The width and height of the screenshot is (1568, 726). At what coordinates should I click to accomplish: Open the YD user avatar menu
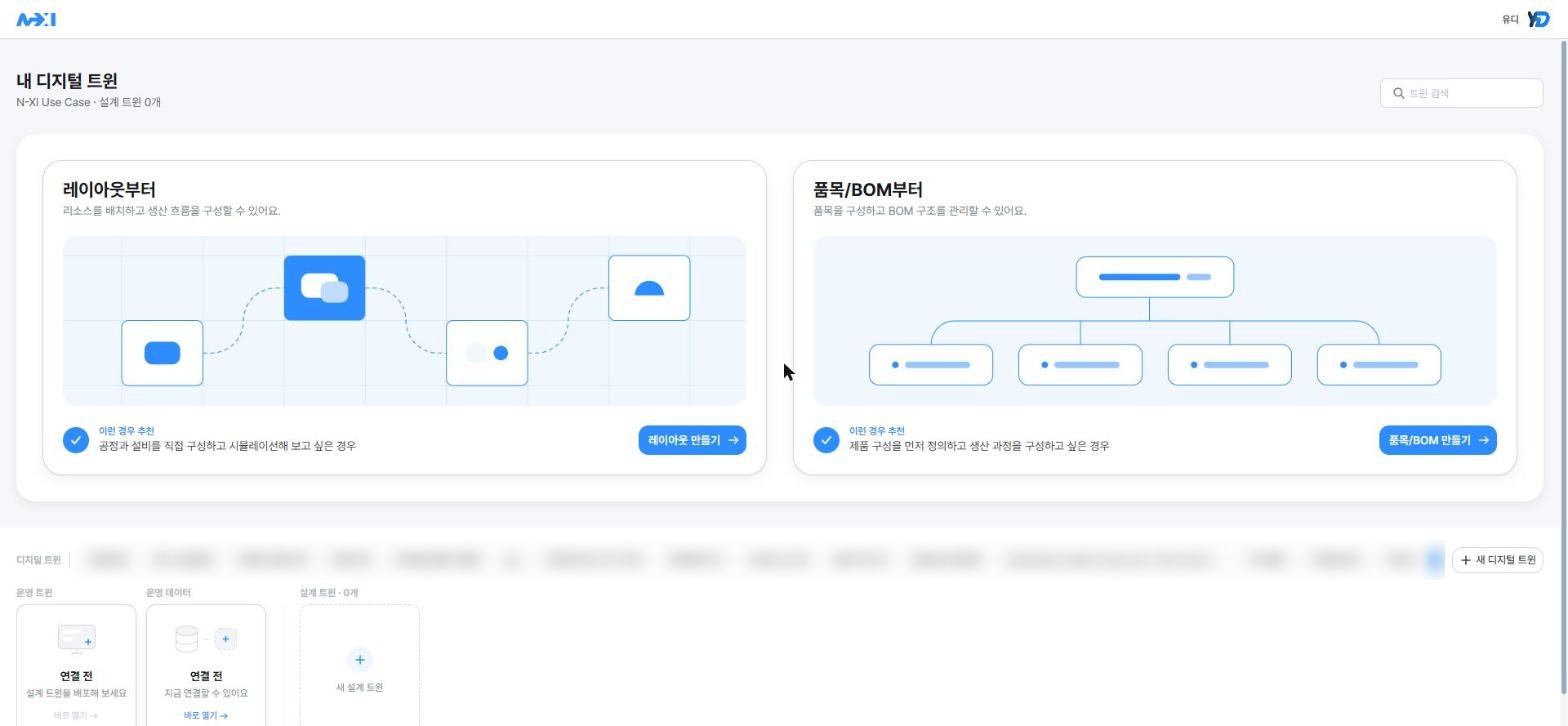(x=1538, y=19)
